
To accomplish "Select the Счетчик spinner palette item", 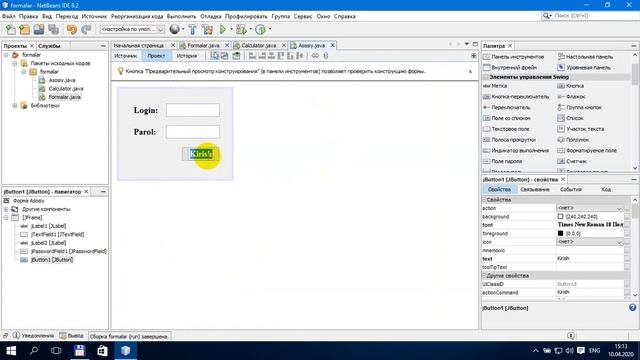I will (x=572, y=161).
